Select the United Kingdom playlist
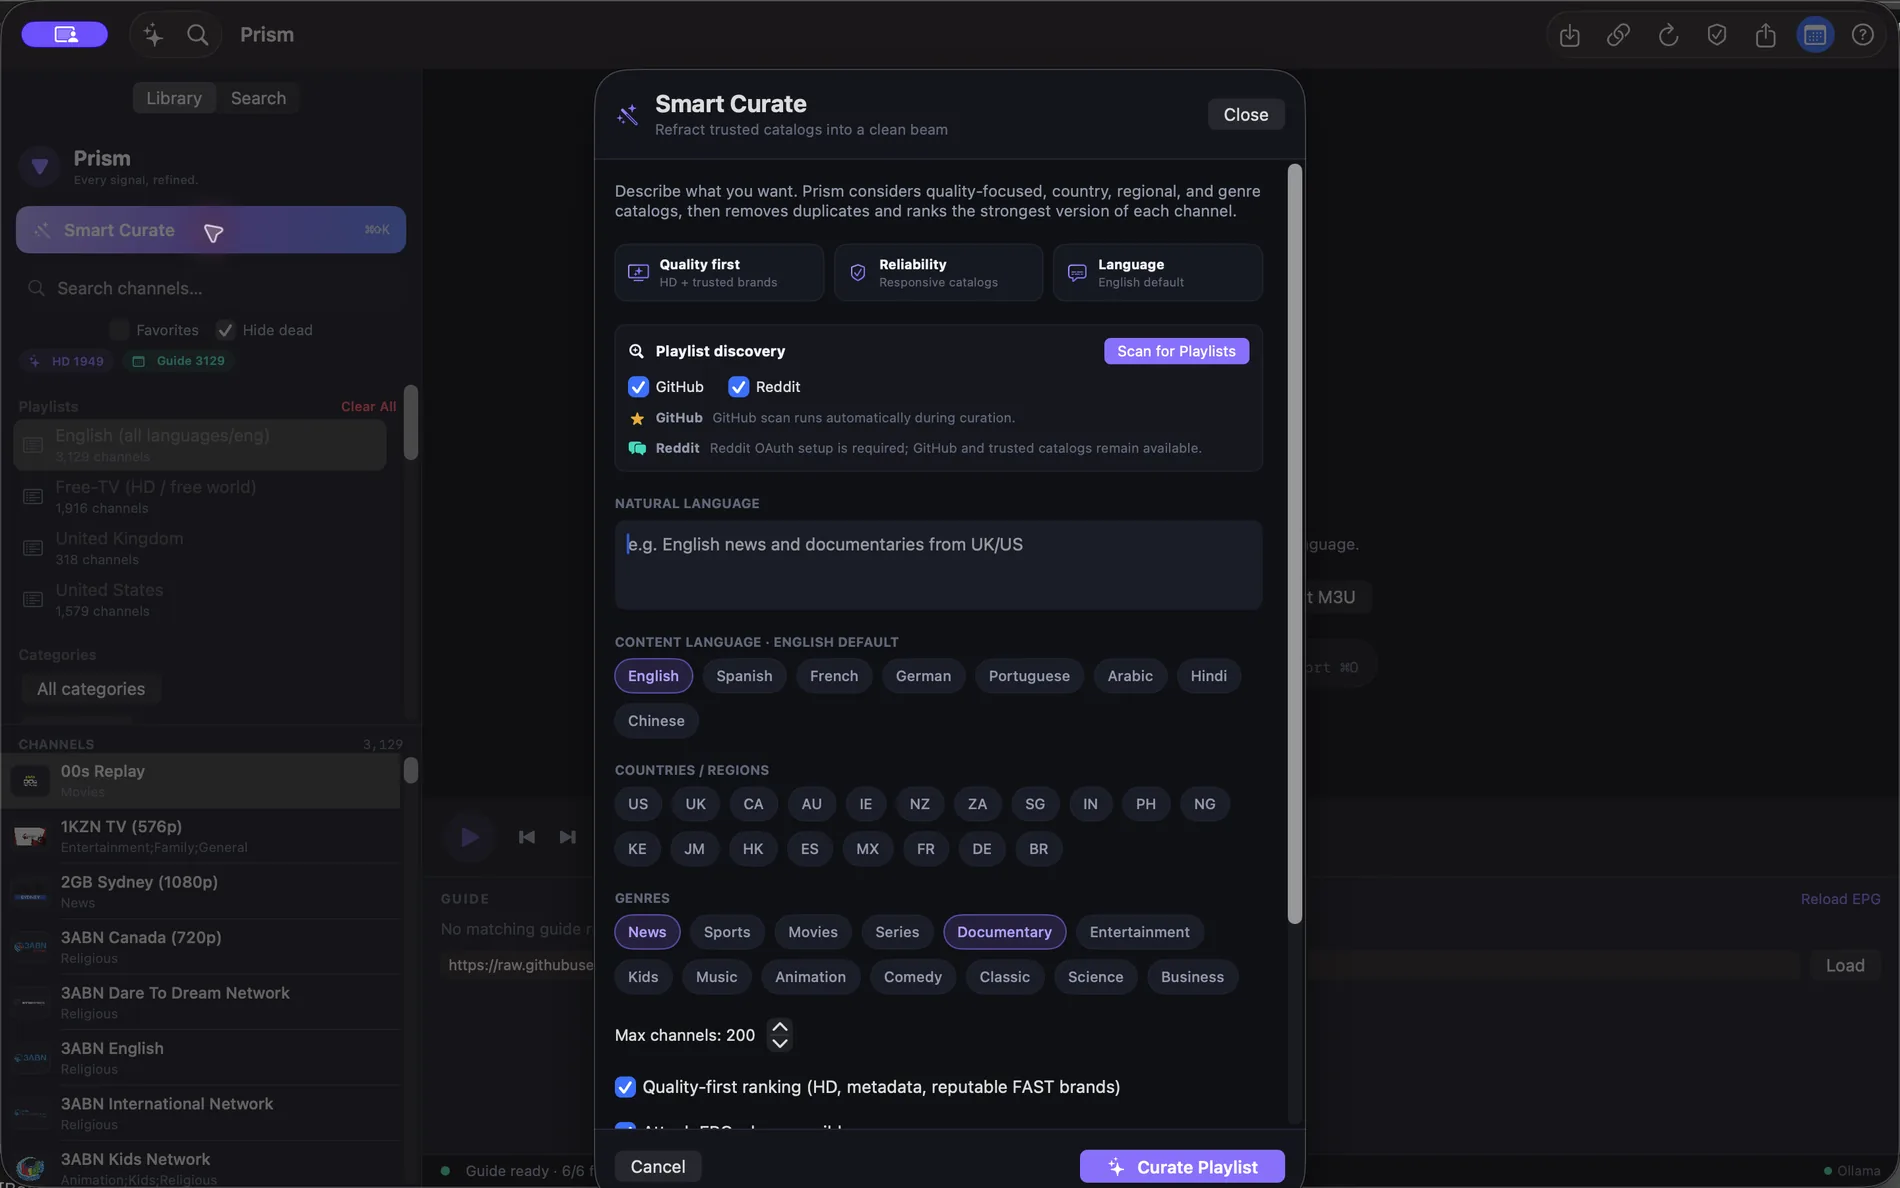 (200, 548)
